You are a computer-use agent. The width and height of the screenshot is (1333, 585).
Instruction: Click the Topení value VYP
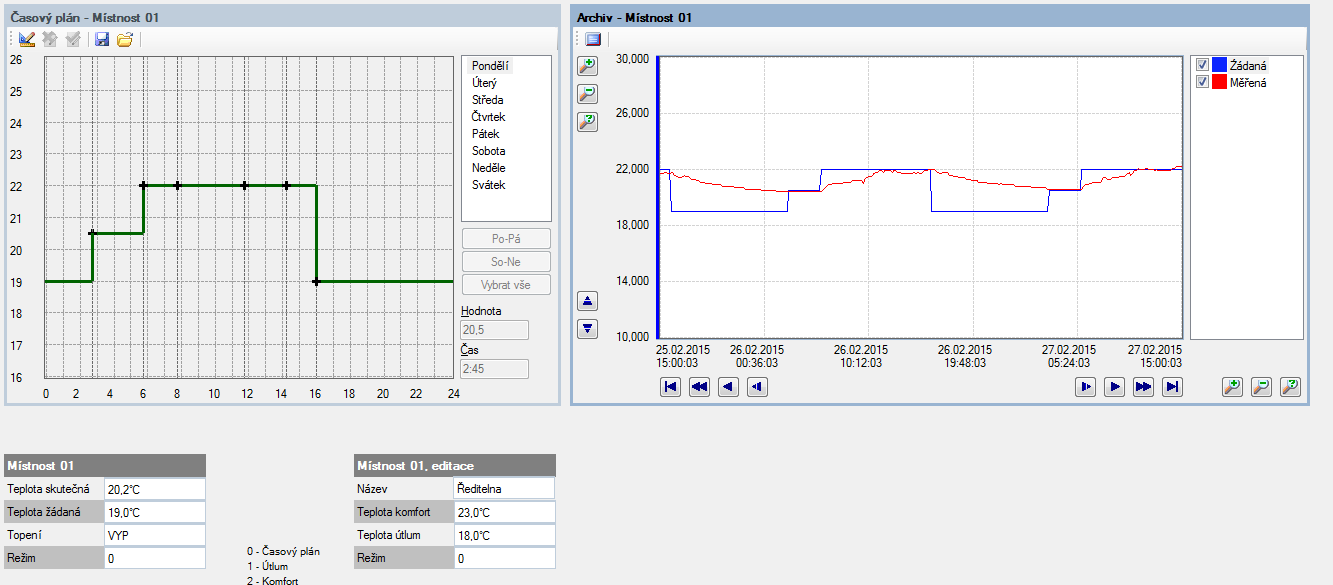(155, 535)
